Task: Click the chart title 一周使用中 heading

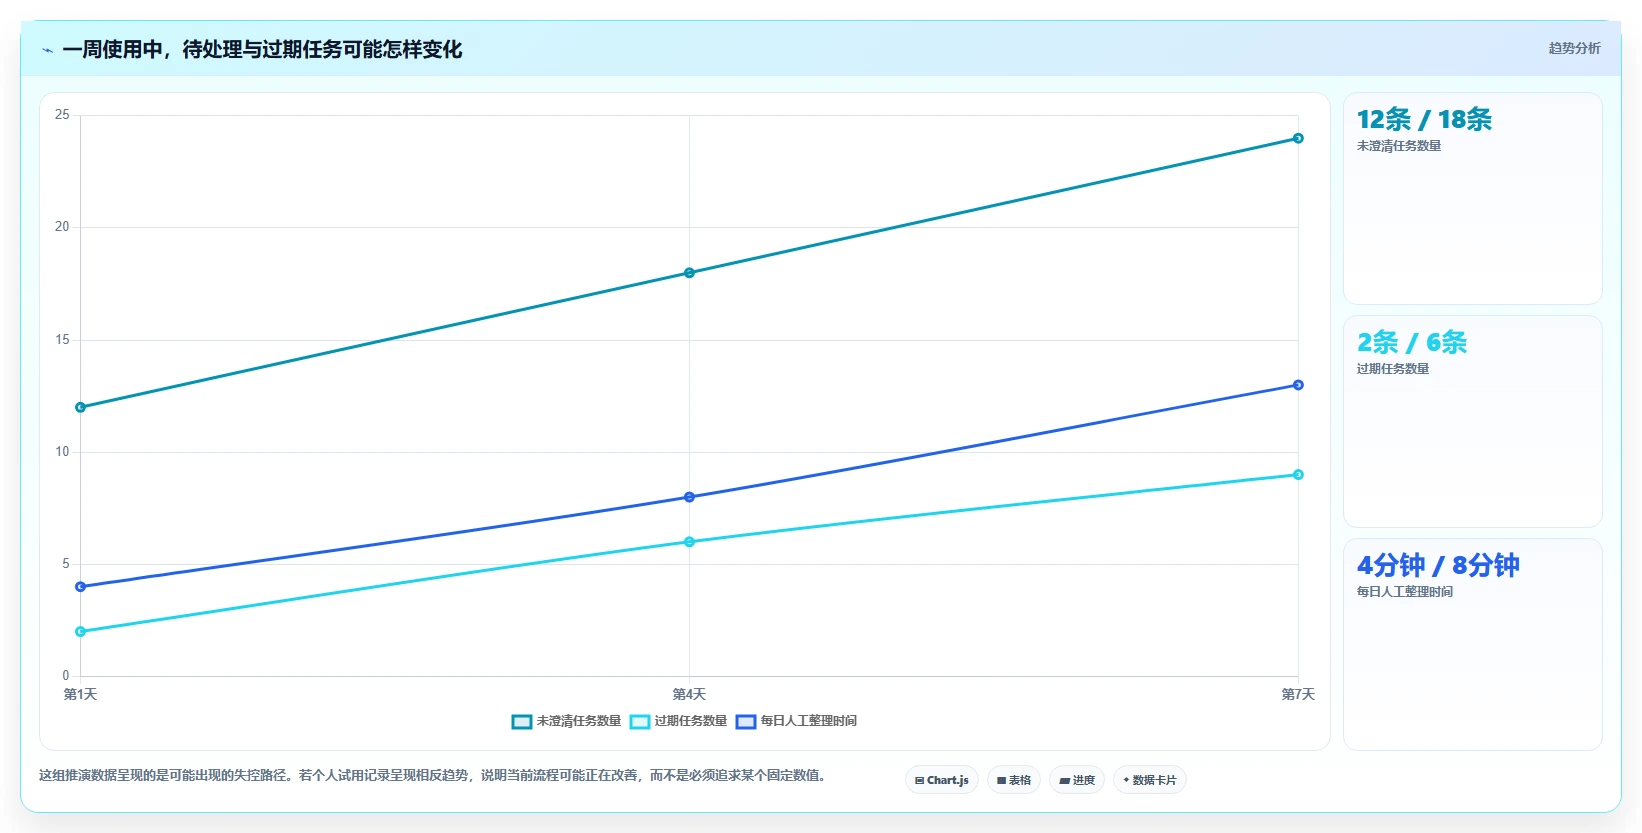Action: tap(262, 50)
